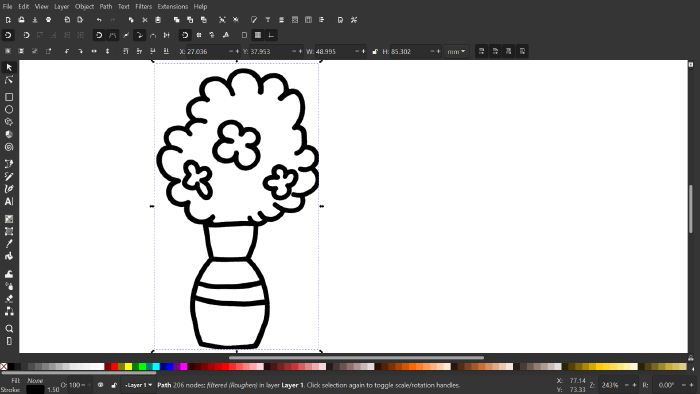Select the Eraser tool
The width and height of the screenshot is (700, 394).
9,299
